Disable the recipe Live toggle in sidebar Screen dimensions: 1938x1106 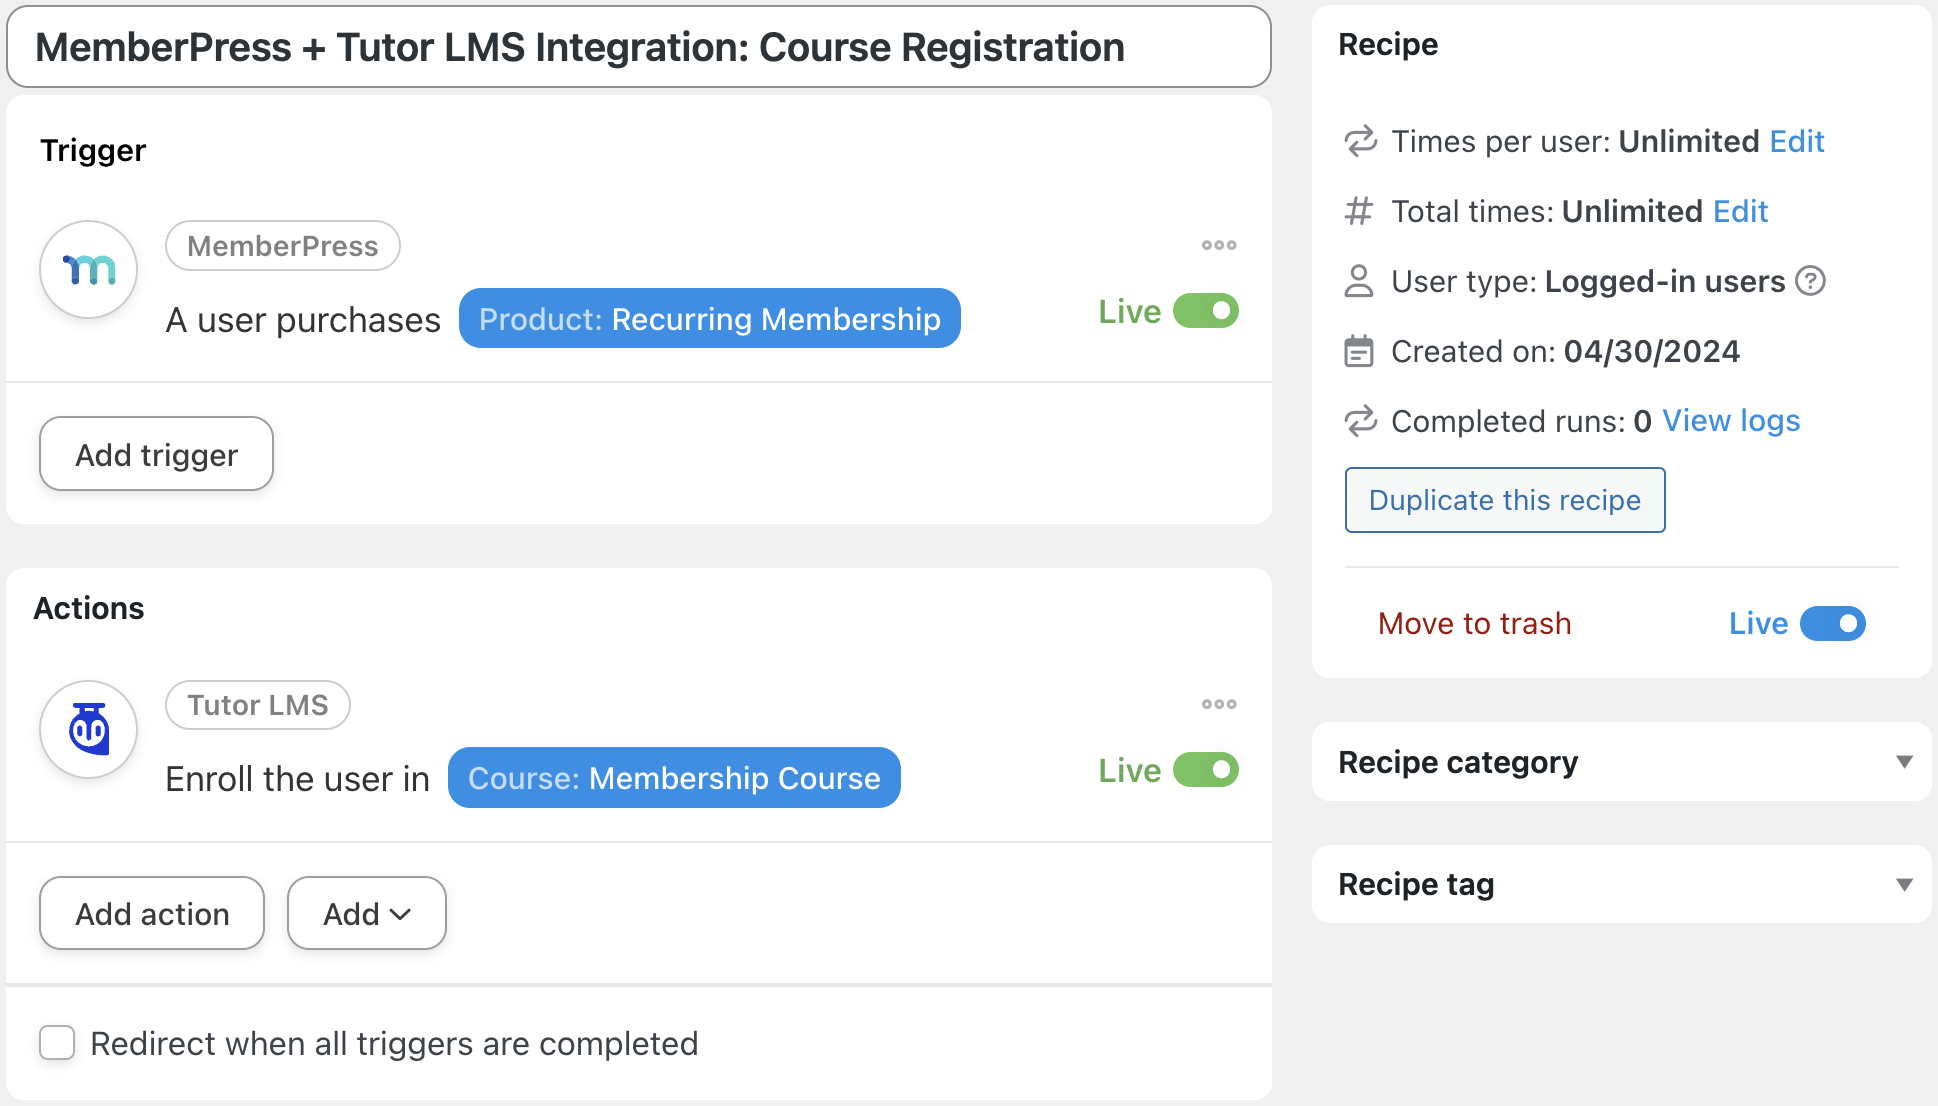click(1832, 623)
